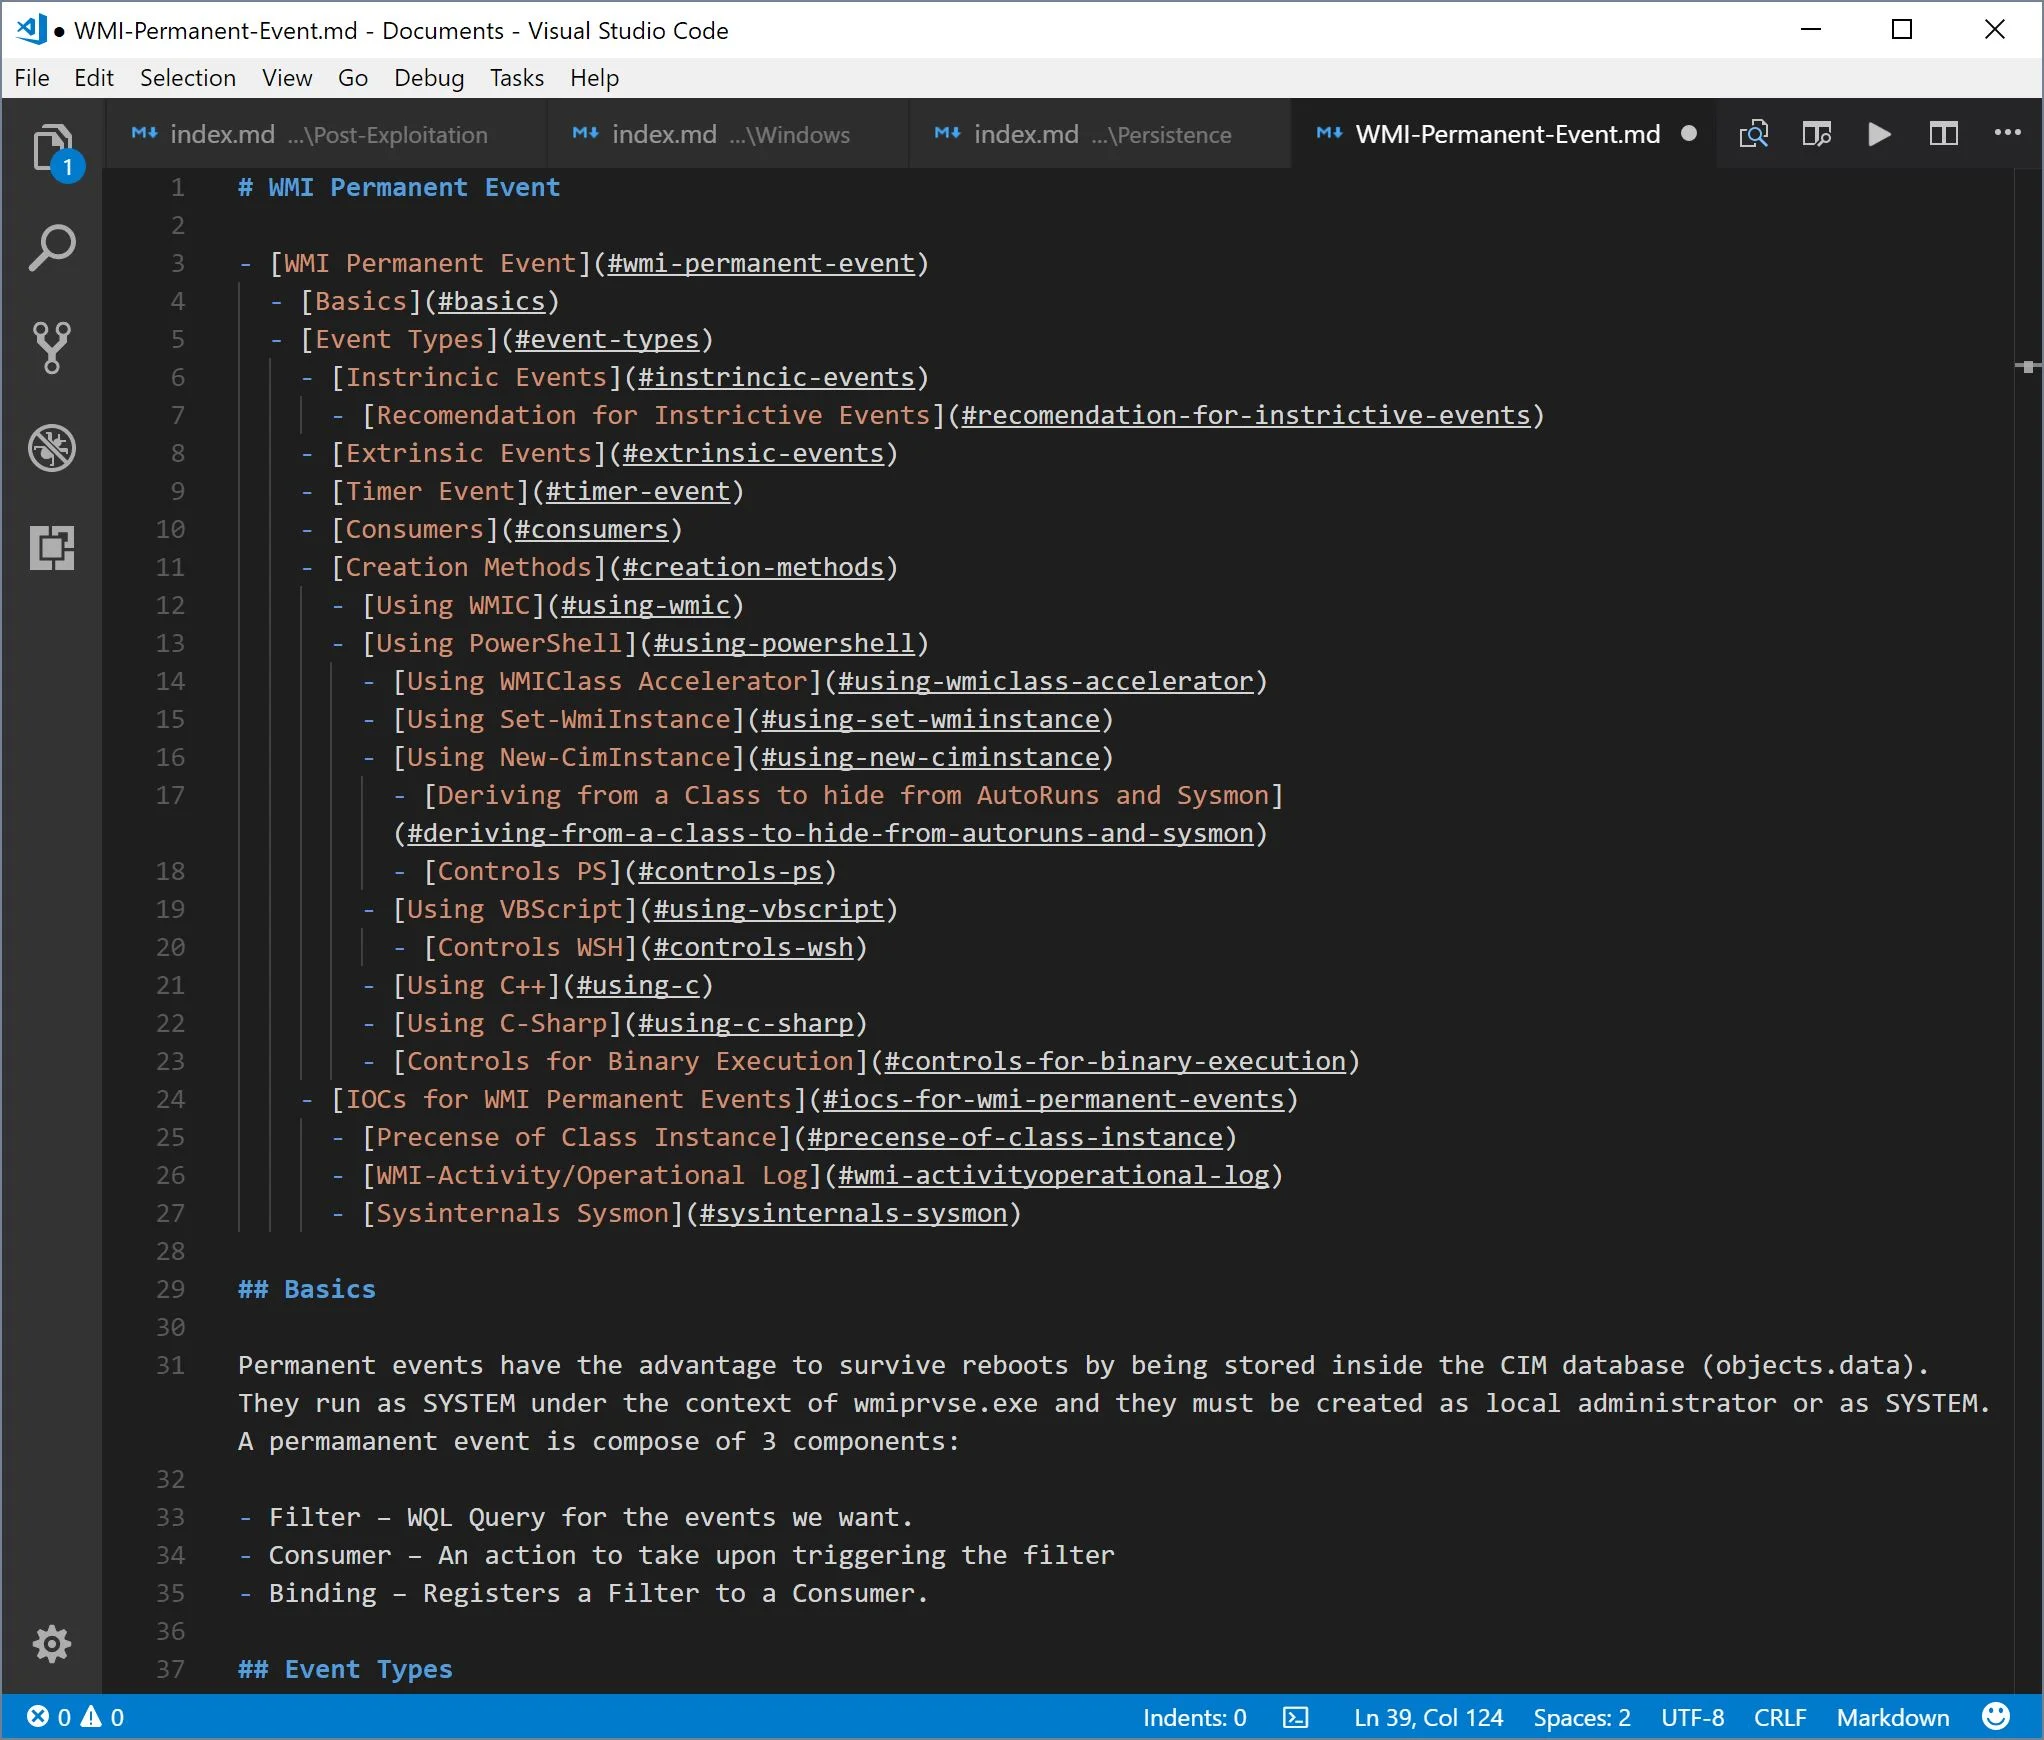Click errors and warnings count in status bar
Image resolution: width=2044 pixels, height=1740 pixels.
coord(76,1717)
